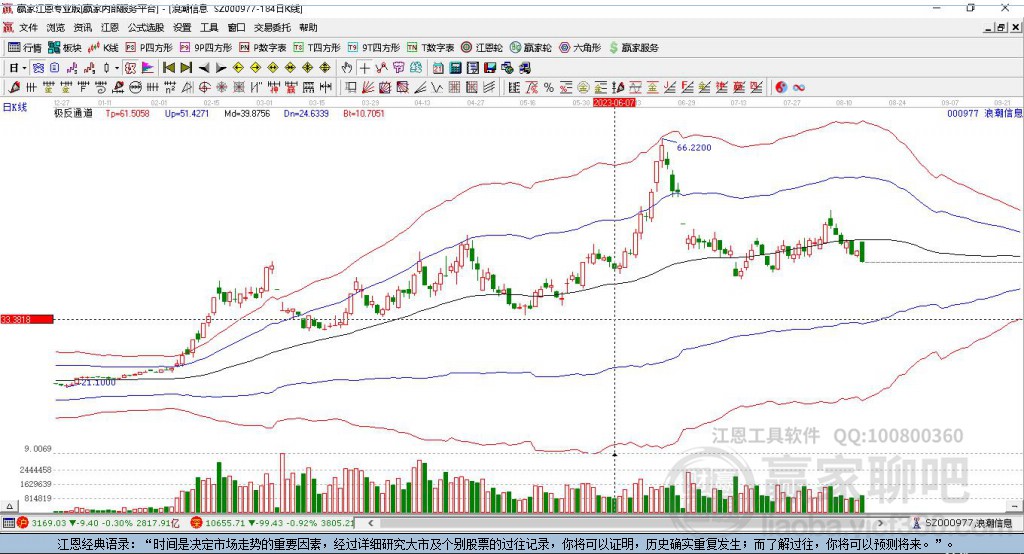Open the 赢家轮 wheel tool
The image size is (1024, 554).
pyautogui.click(x=531, y=48)
